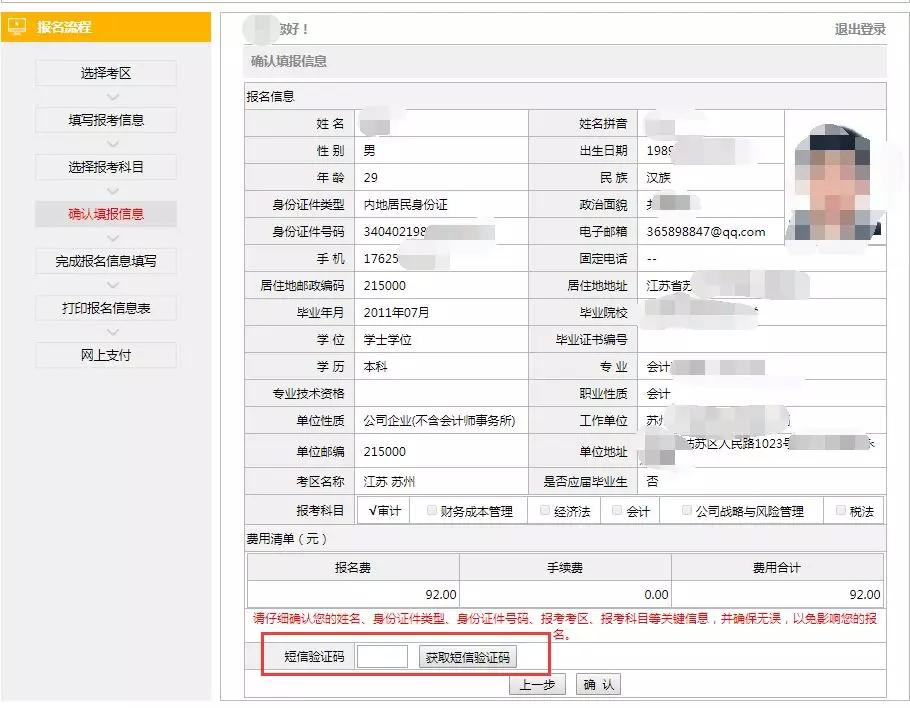Click the 确认 confirm button
Screen dimensions: 910x708
[x=599, y=684]
